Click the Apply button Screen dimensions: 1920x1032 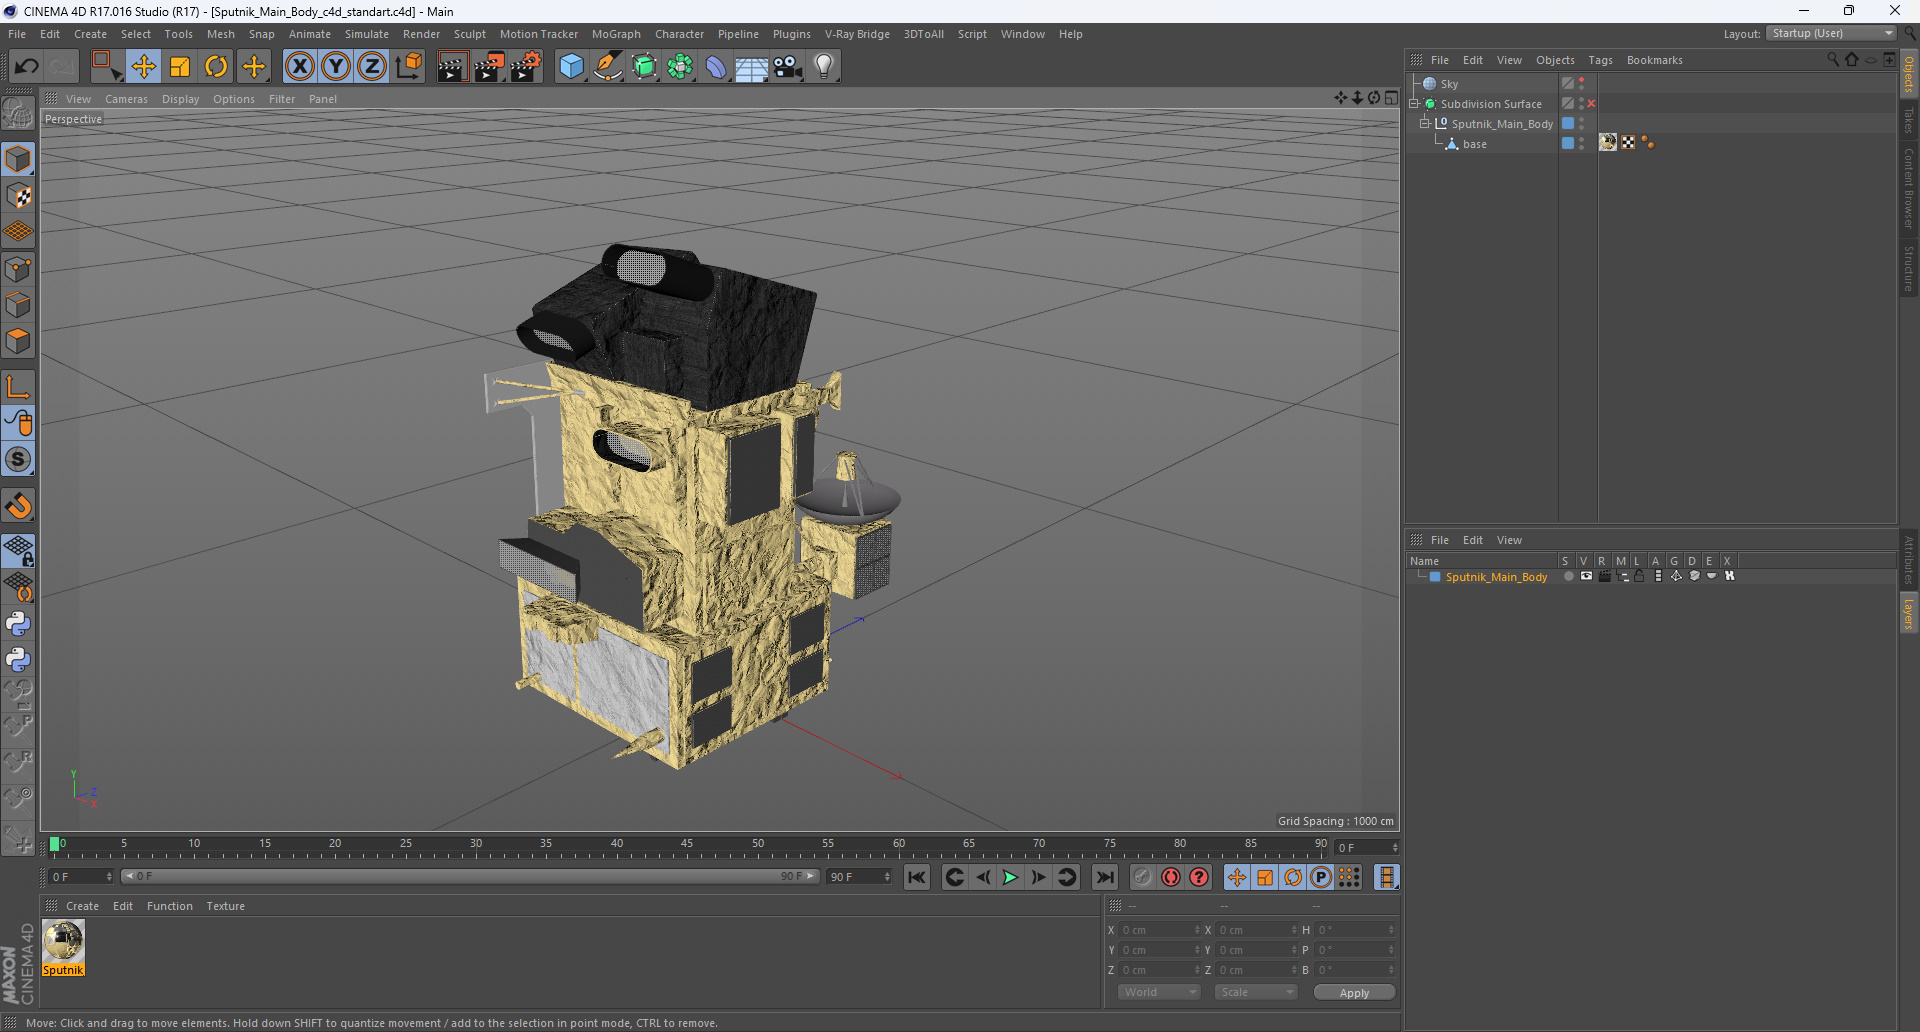tap(1354, 993)
